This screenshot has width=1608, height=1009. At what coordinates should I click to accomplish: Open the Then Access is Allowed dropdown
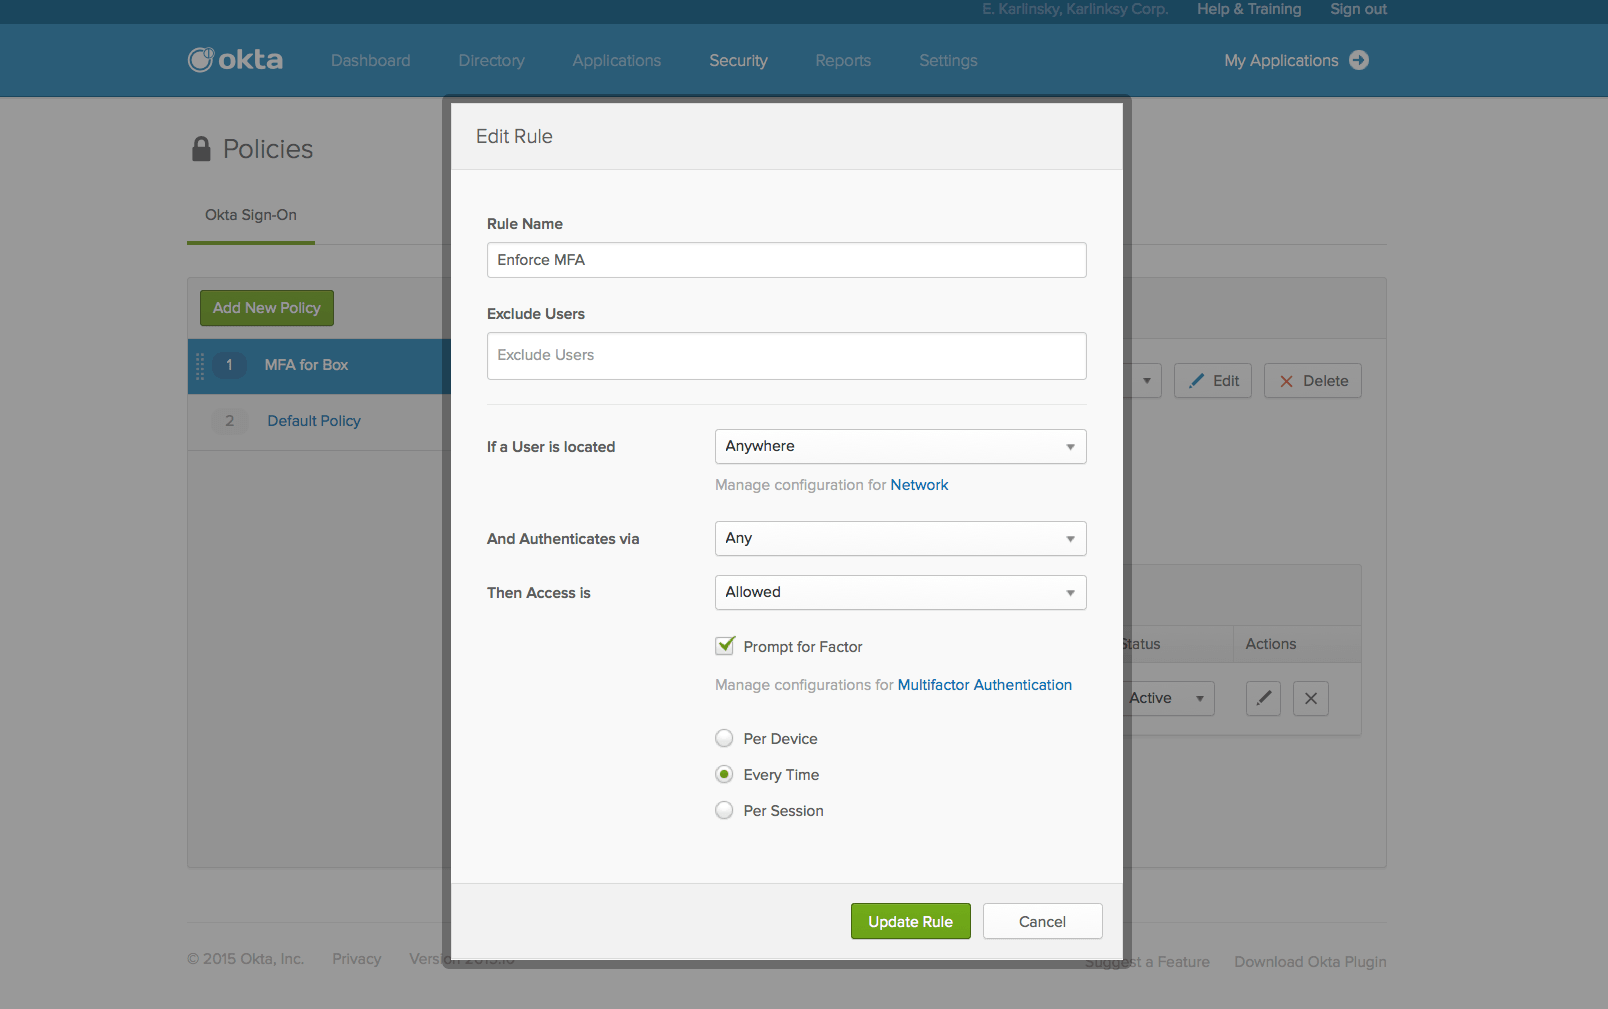pyautogui.click(x=900, y=592)
